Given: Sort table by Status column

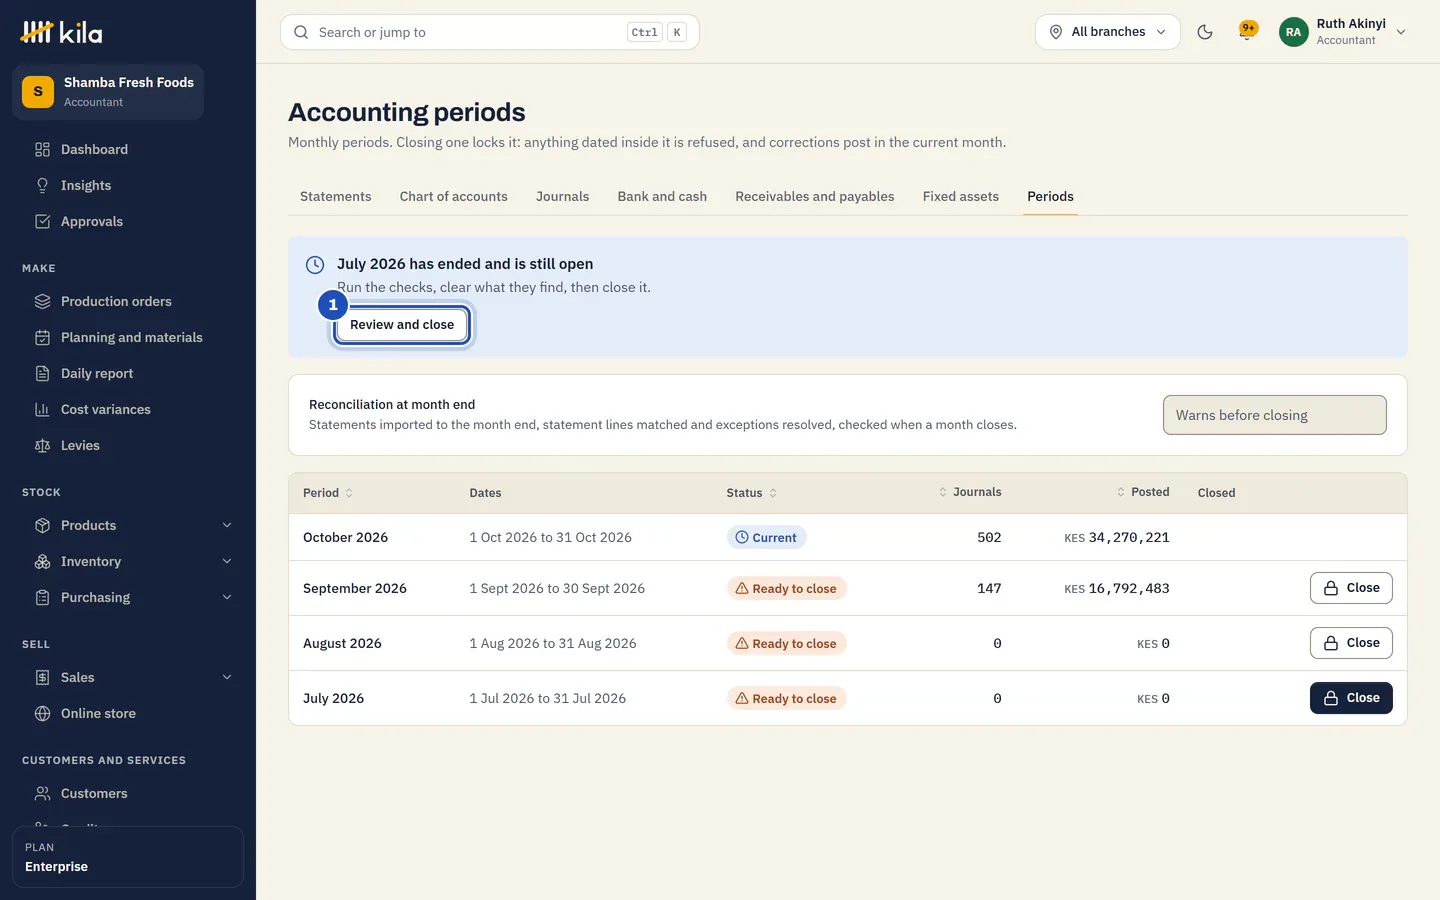Looking at the screenshot, I should click(x=751, y=493).
